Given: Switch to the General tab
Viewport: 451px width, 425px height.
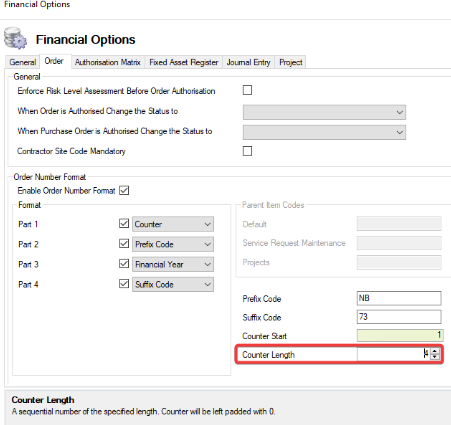Looking at the screenshot, I should 23,62.
